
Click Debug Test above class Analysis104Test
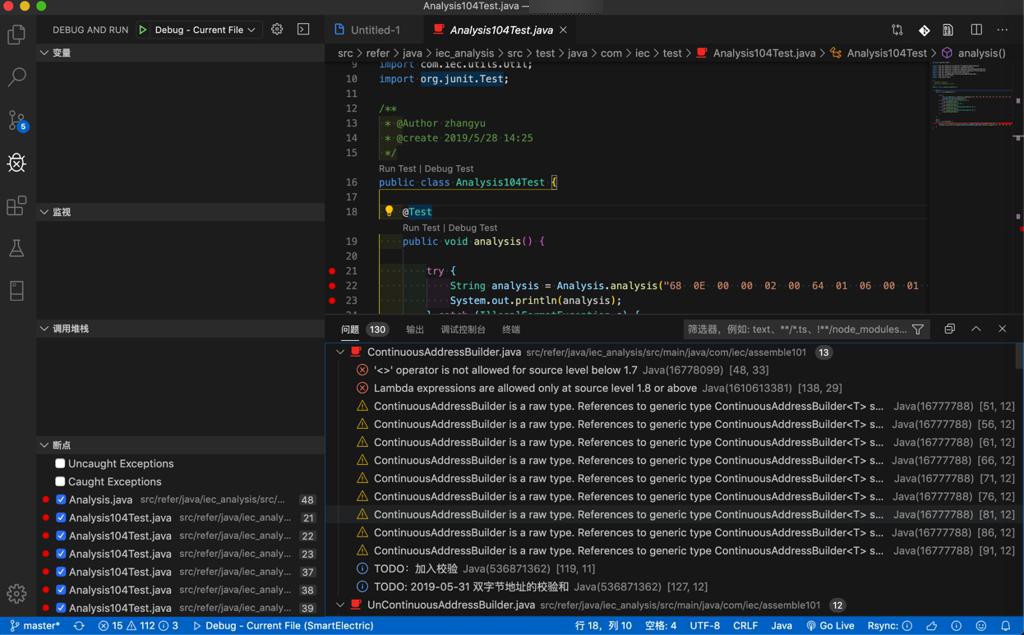[449, 169]
